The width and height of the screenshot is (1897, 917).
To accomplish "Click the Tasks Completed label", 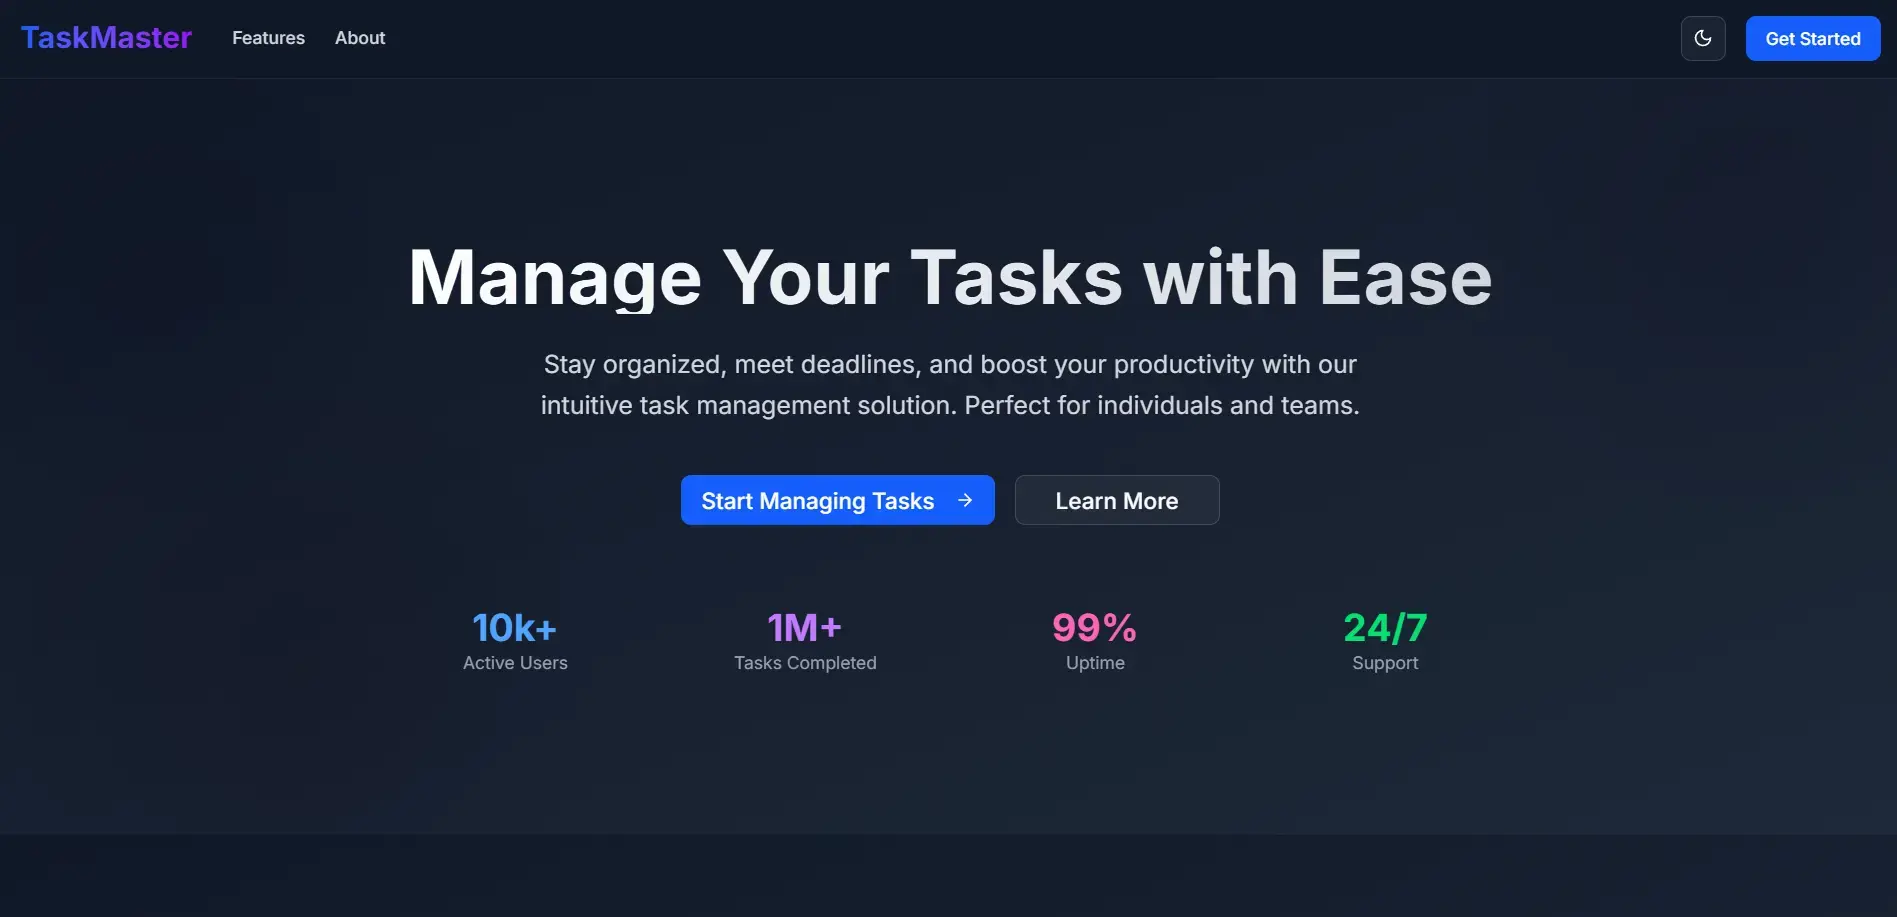I will click(804, 662).
